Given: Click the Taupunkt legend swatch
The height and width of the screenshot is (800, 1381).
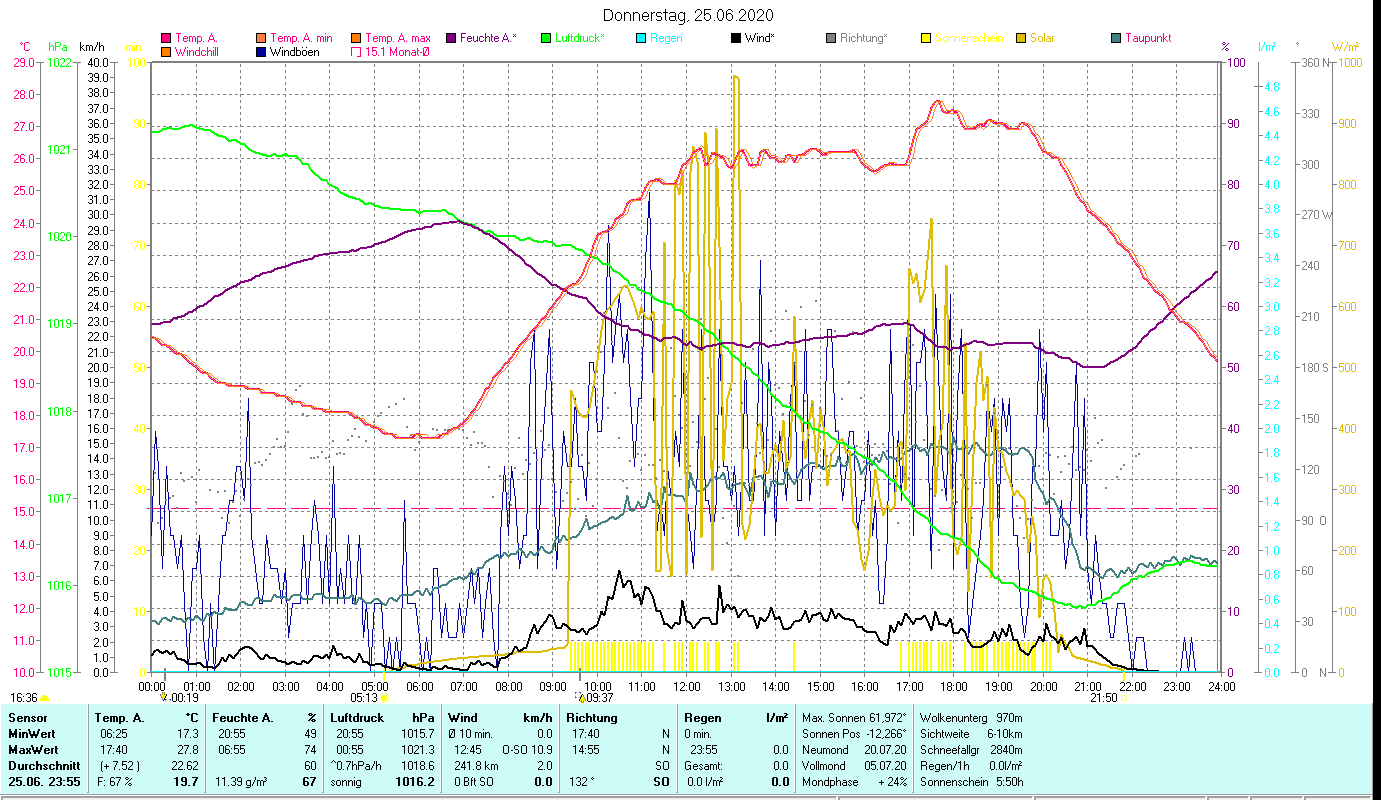Looking at the screenshot, I should point(1116,38).
